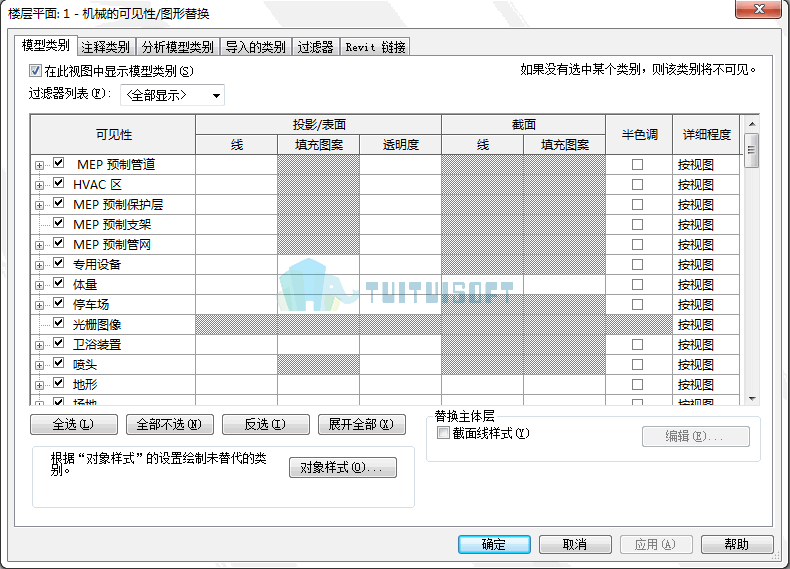
Task: Click 详细程度 cell for 体量 row
Action: pyautogui.click(x=706, y=285)
